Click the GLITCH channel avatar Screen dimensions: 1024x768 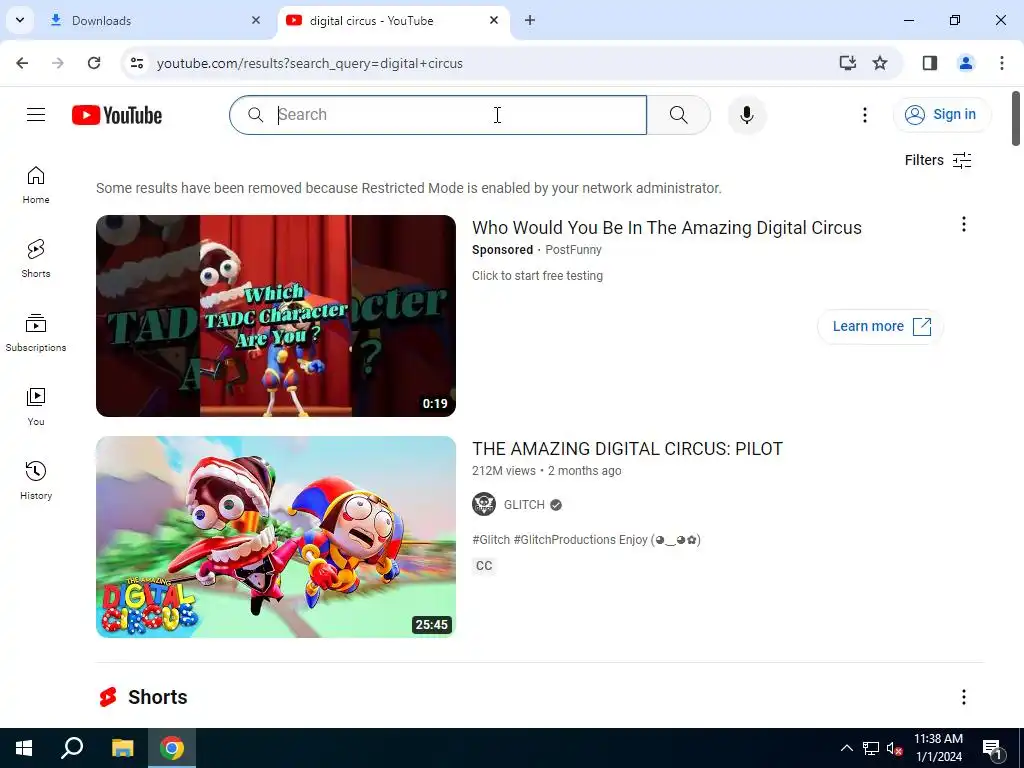[x=484, y=504]
